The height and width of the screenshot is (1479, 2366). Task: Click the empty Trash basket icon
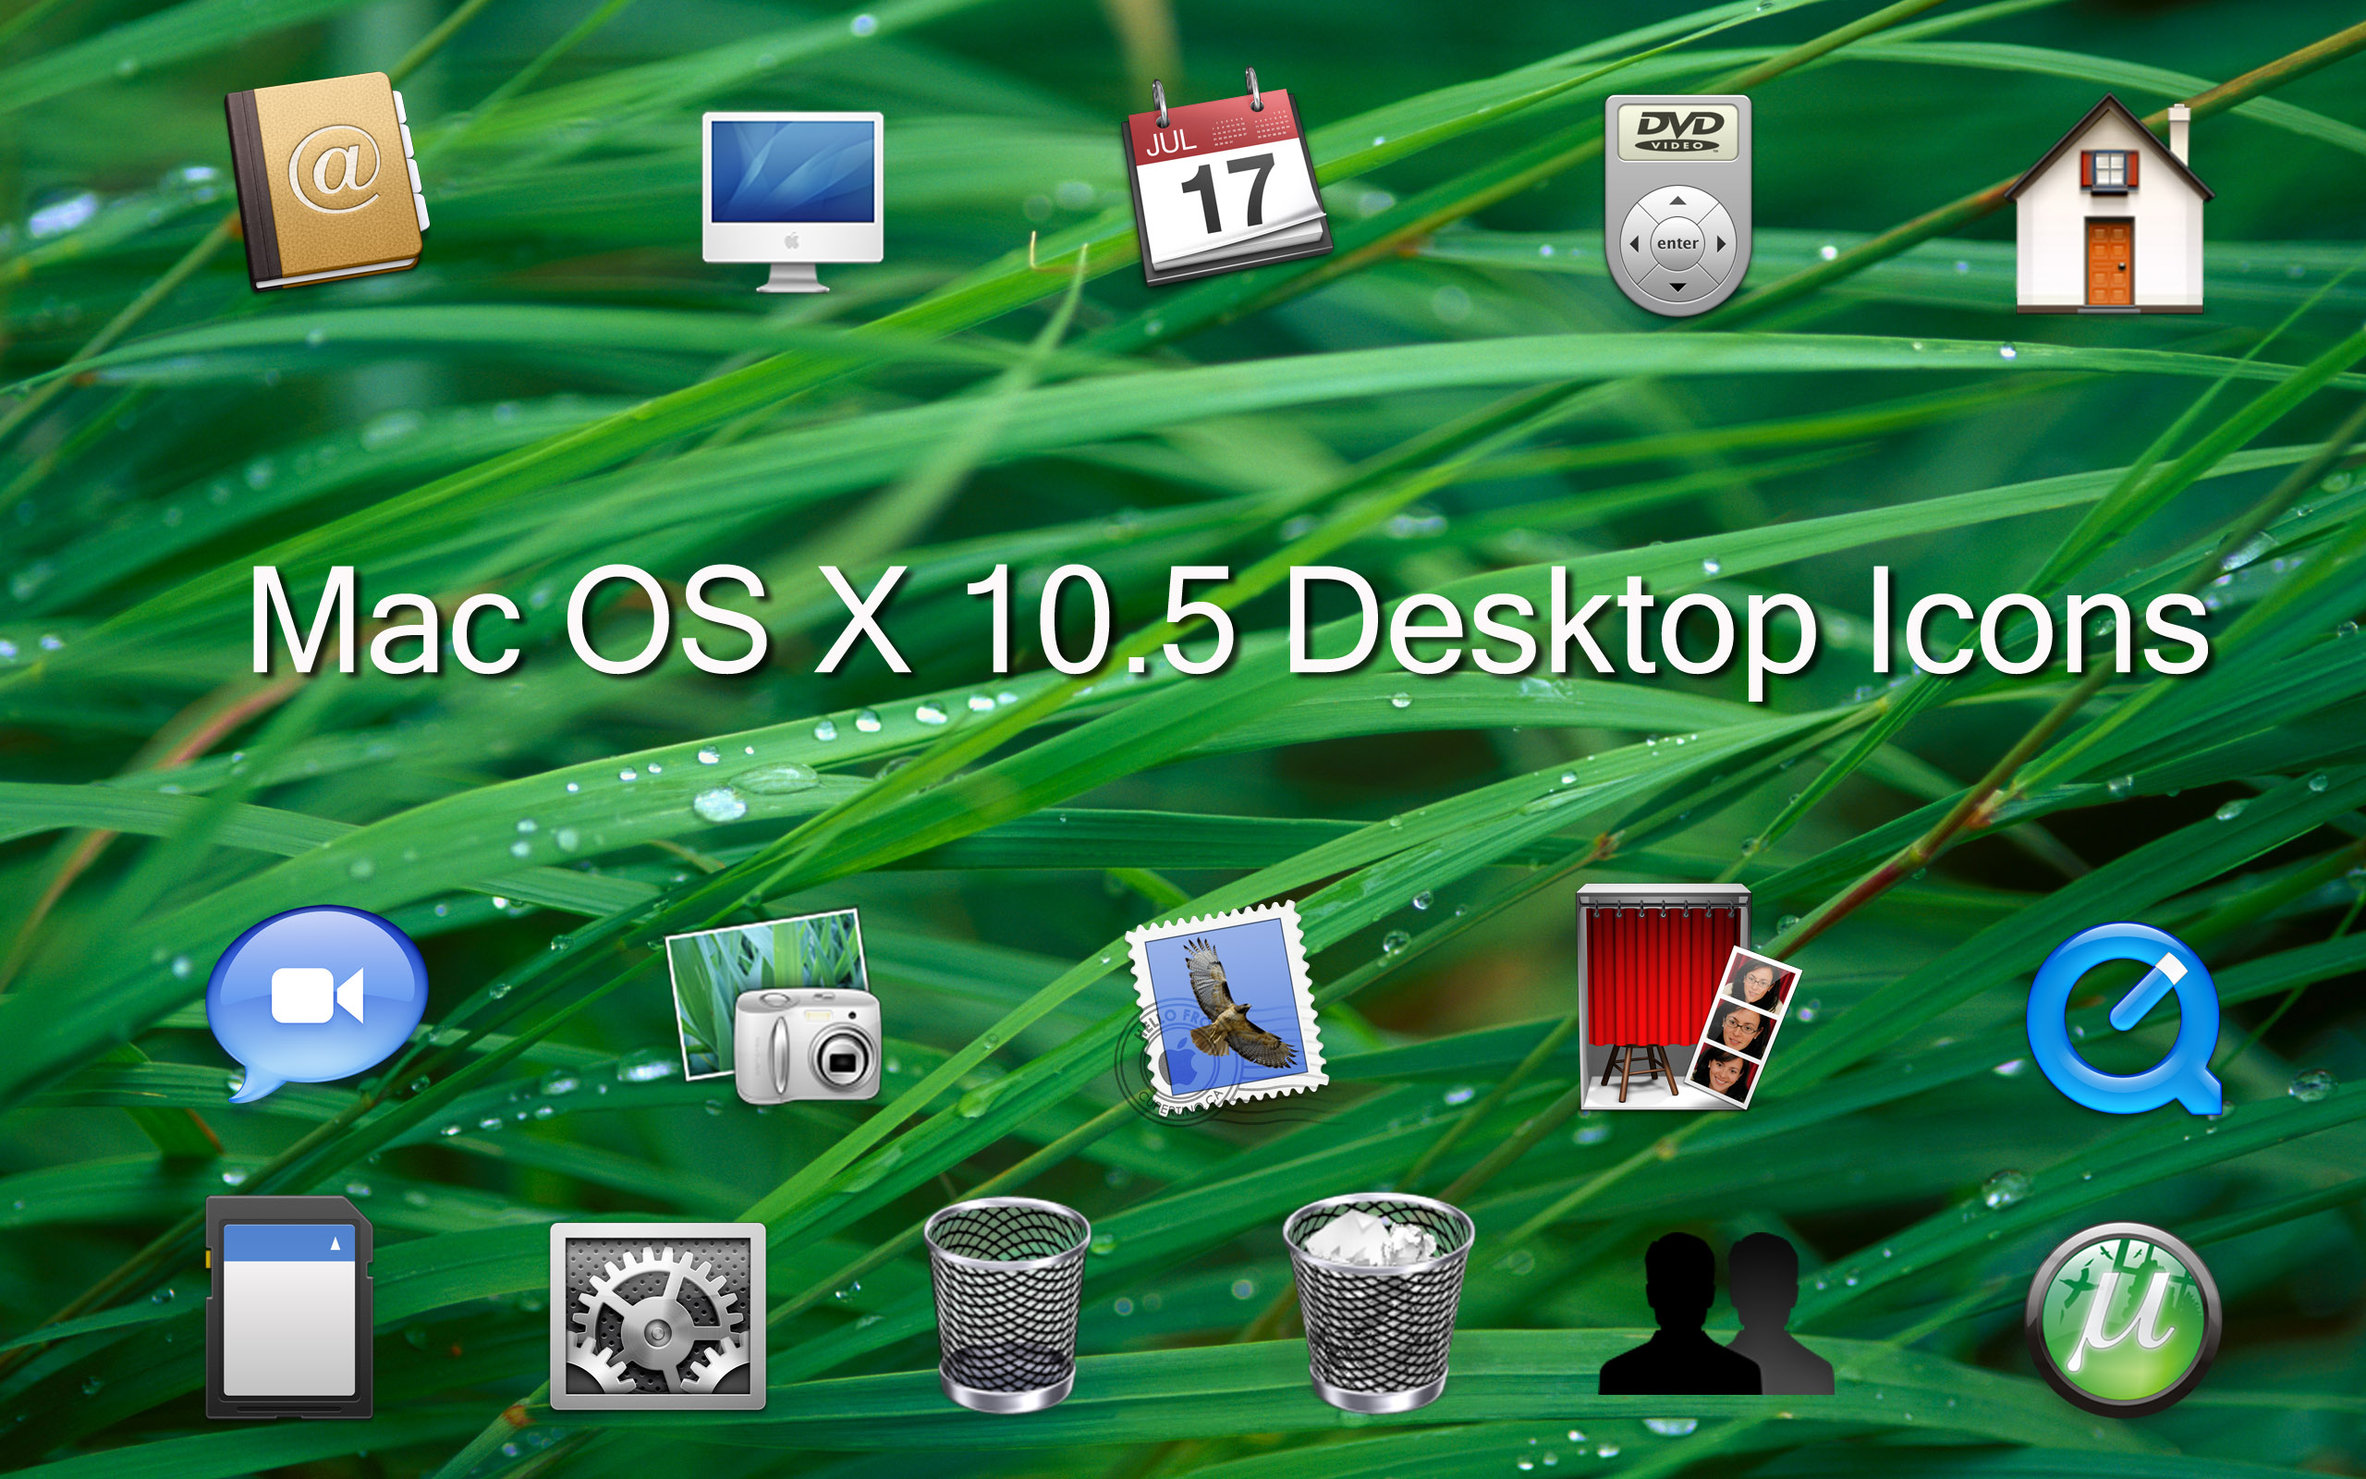point(1007,1303)
